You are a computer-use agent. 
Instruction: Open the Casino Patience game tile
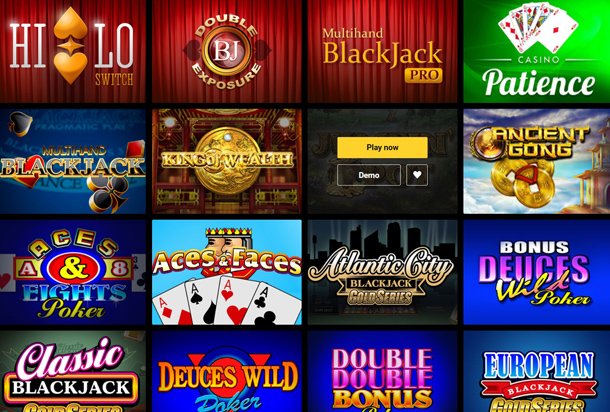point(537,51)
